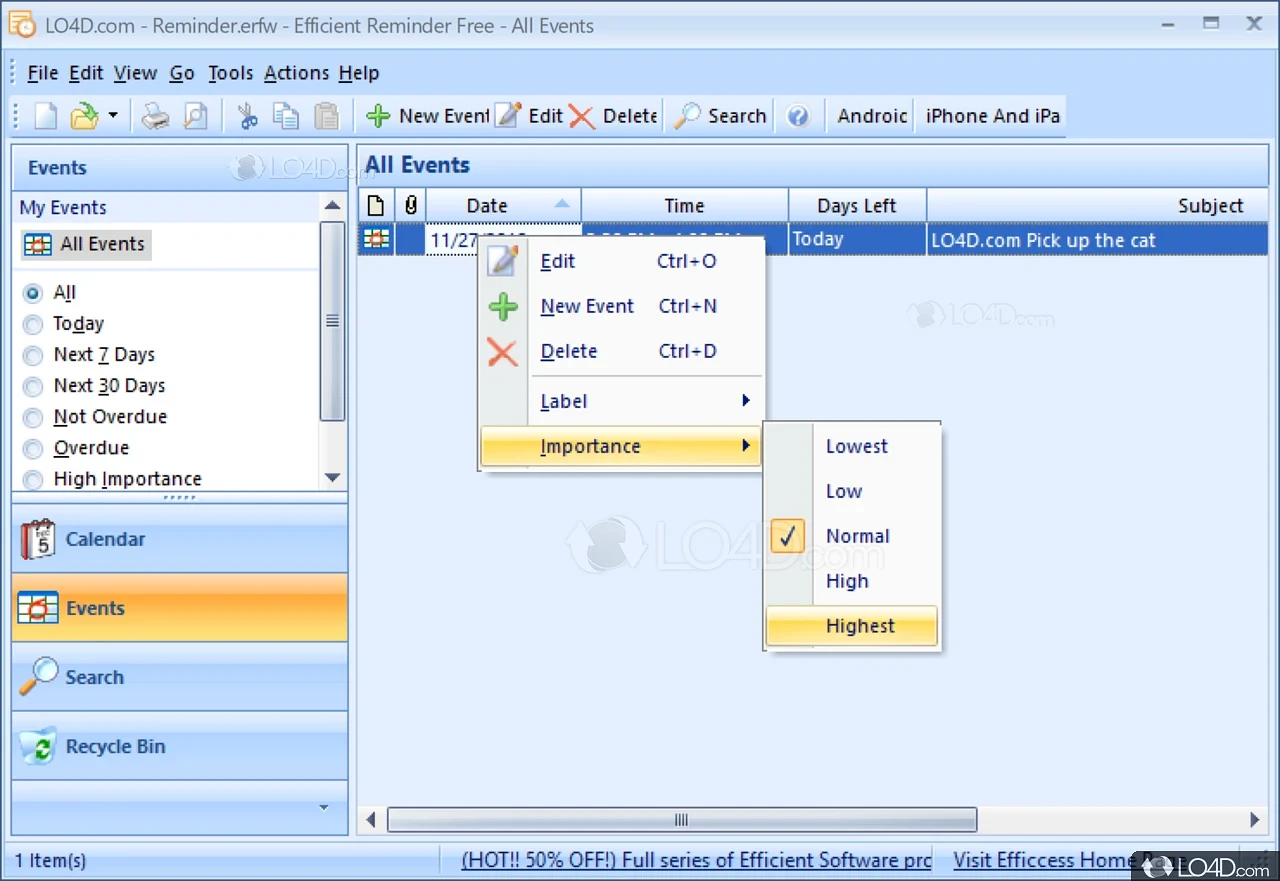
Task: Expand the Importance submenu arrow
Action: point(746,446)
